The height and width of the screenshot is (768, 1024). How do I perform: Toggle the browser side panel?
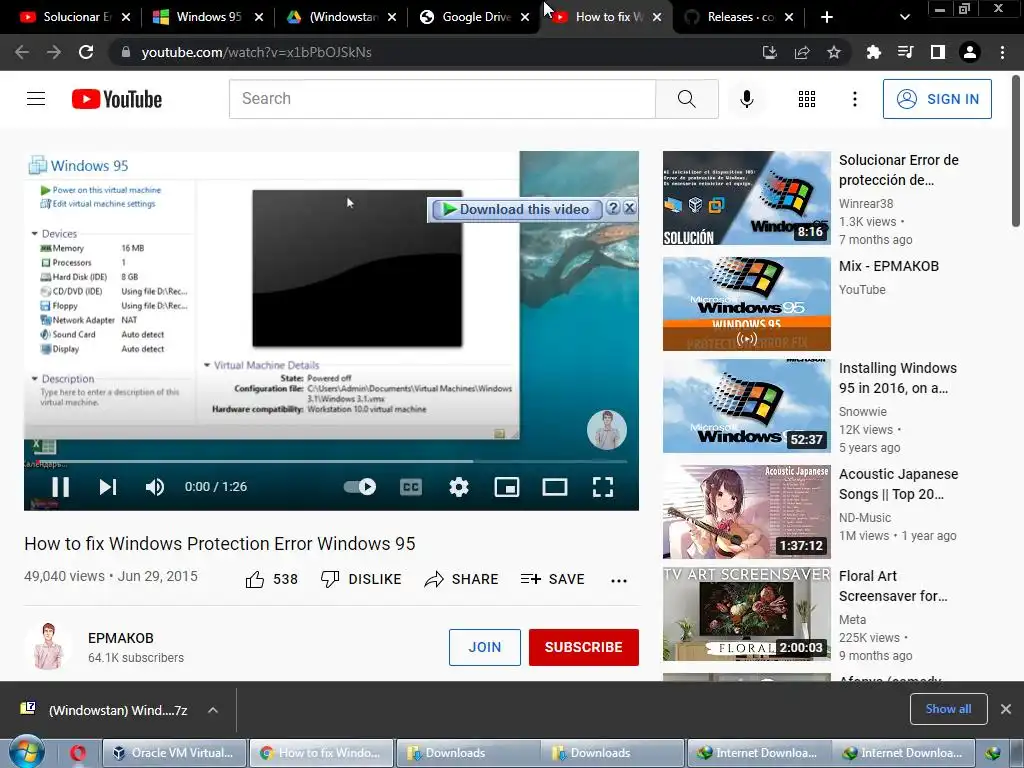click(x=938, y=52)
